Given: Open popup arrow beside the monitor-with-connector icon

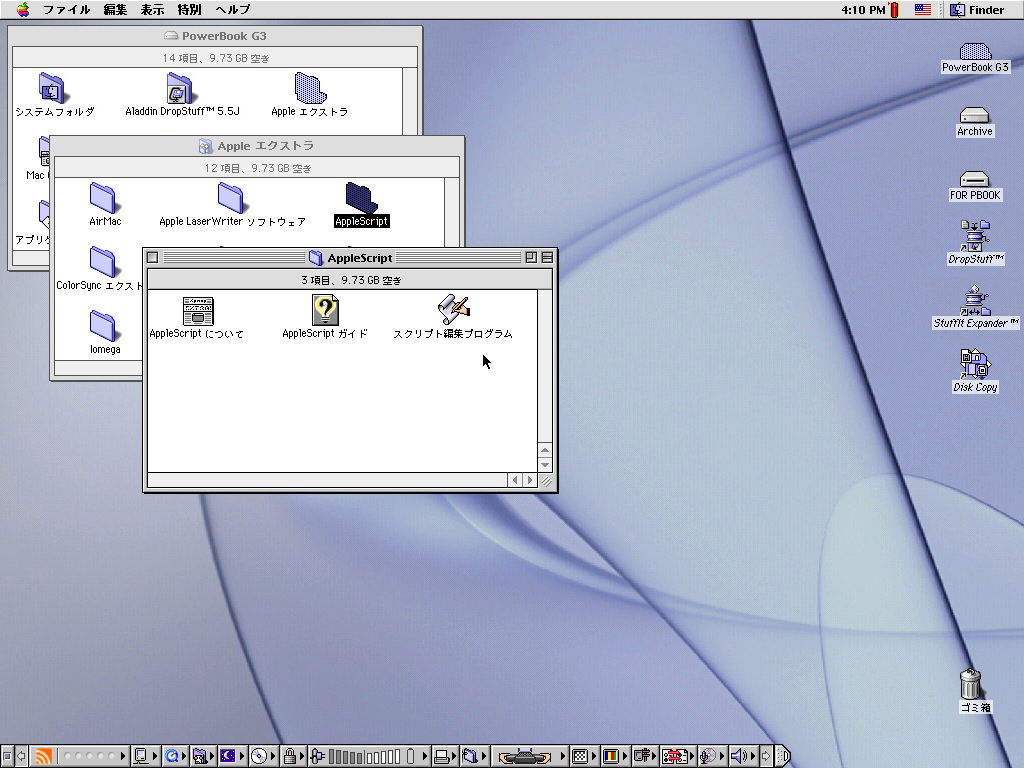Looking at the screenshot, I should 655,756.
